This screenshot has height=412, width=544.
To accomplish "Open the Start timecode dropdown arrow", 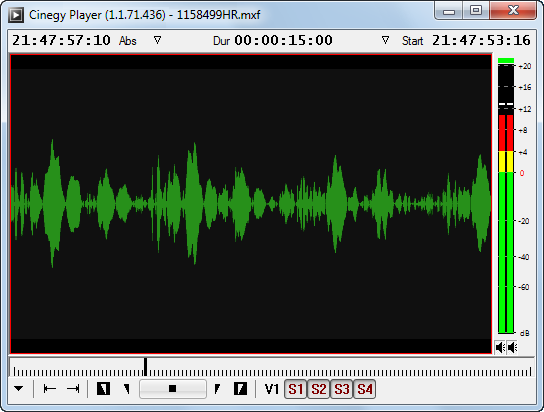I will (x=385, y=40).
